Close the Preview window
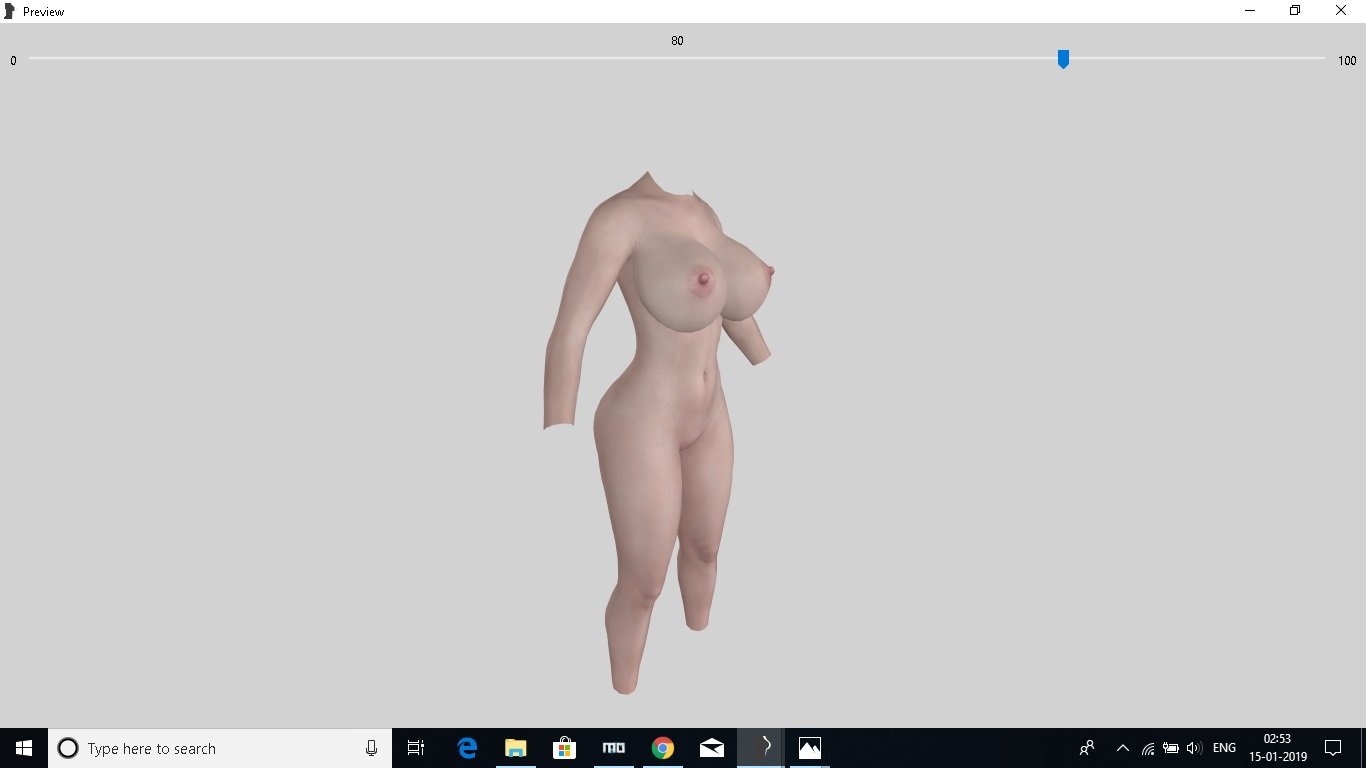This screenshot has width=1366, height=768. coord(1341,11)
